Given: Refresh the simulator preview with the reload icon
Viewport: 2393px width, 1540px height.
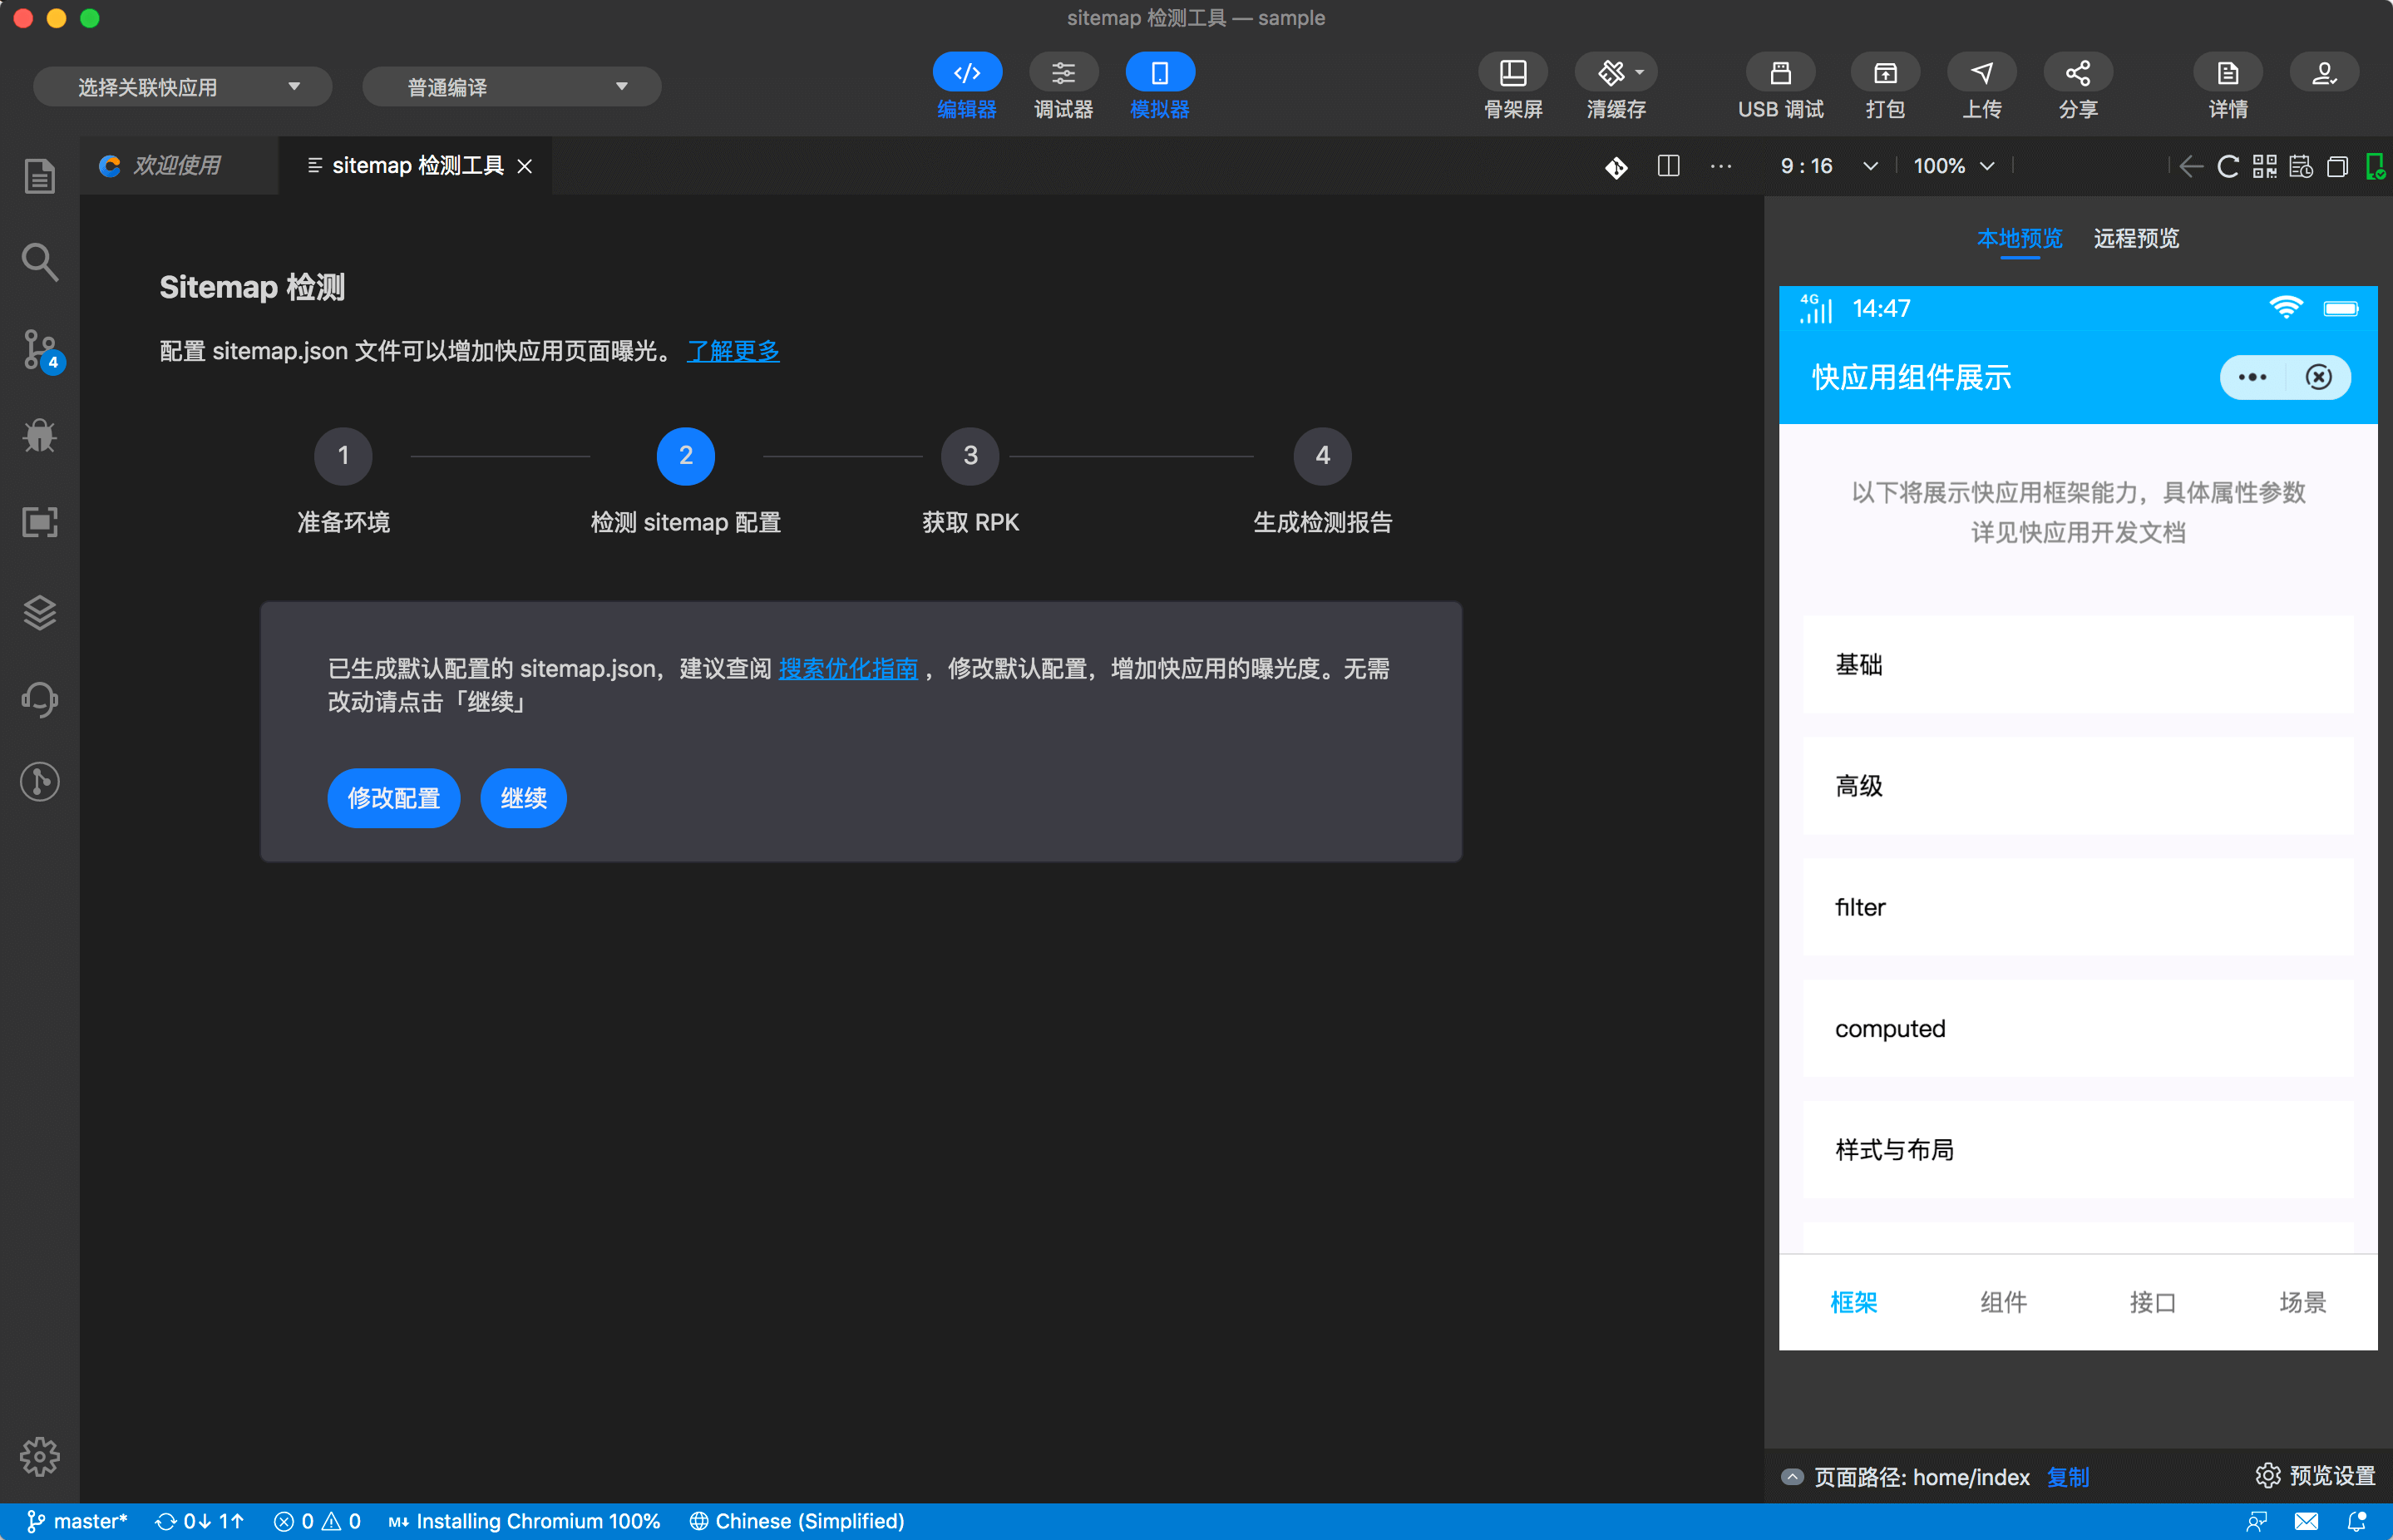Looking at the screenshot, I should coord(2227,167).
